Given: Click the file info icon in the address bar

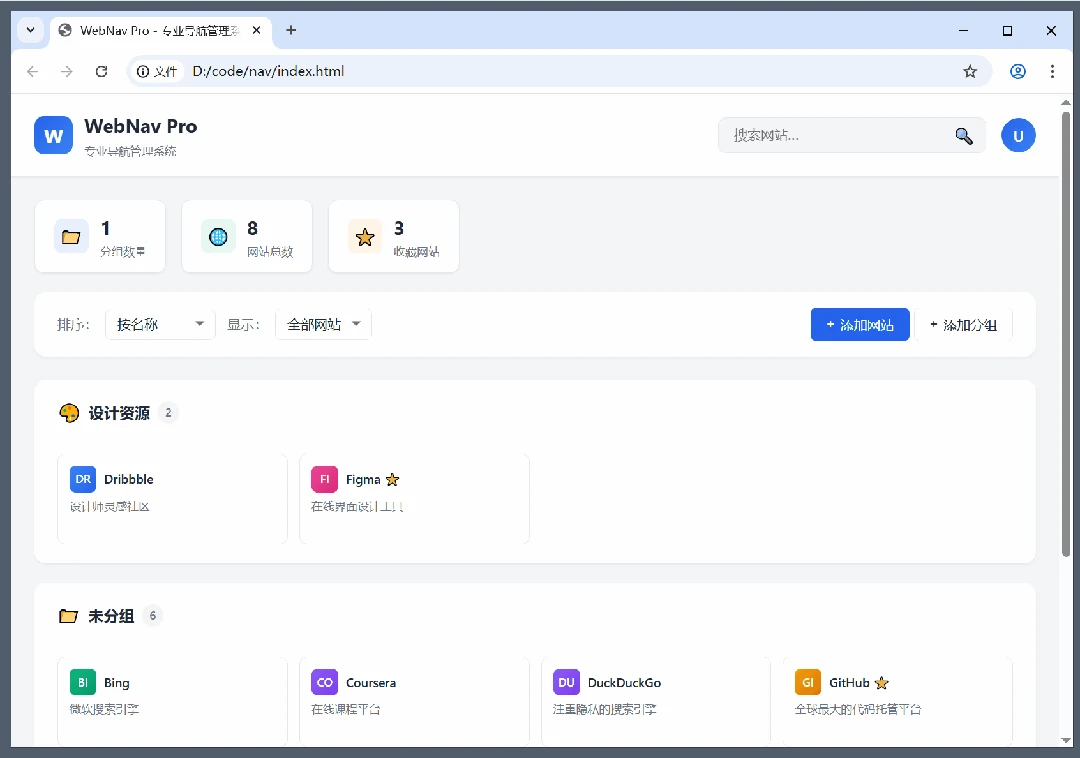Looking at the screenshot, I should 156,71.
